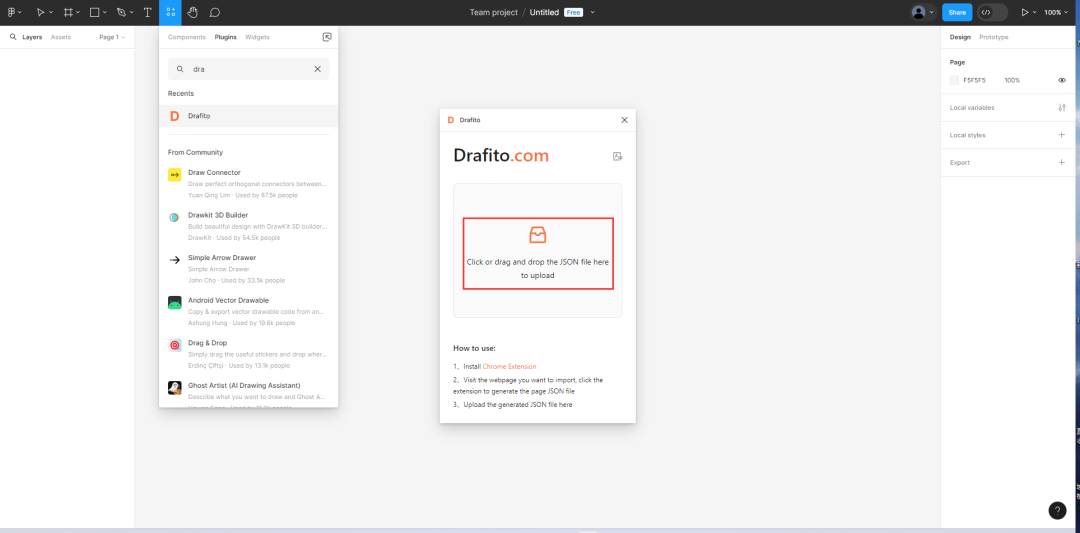The image size is (1080, 533).
Task: Select Android Vector Drawable plugin
Action: pyautogui.click(x=249, y=311)
